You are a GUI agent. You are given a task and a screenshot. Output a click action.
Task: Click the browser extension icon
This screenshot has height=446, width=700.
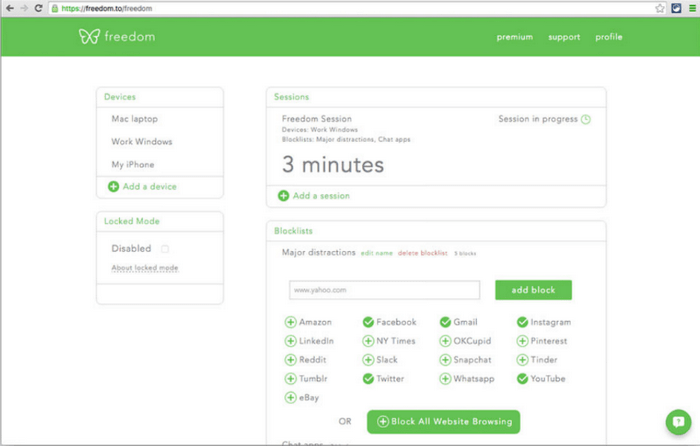(676, 8)
